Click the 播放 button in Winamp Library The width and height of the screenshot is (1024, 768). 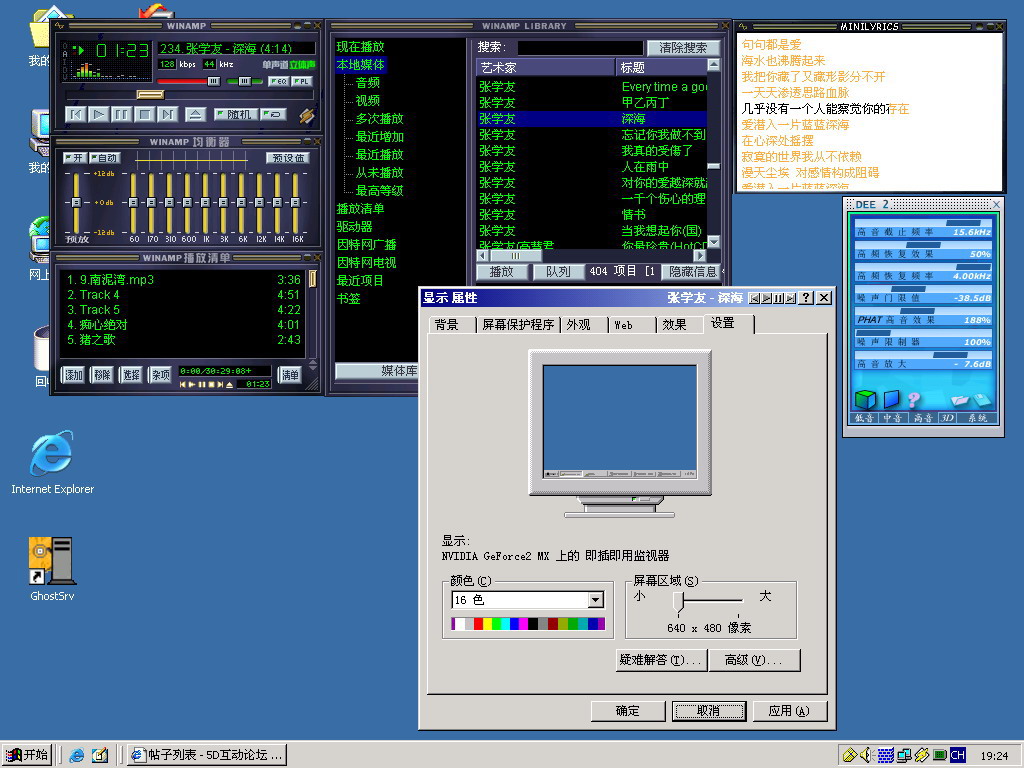click(x=502, y=272)
